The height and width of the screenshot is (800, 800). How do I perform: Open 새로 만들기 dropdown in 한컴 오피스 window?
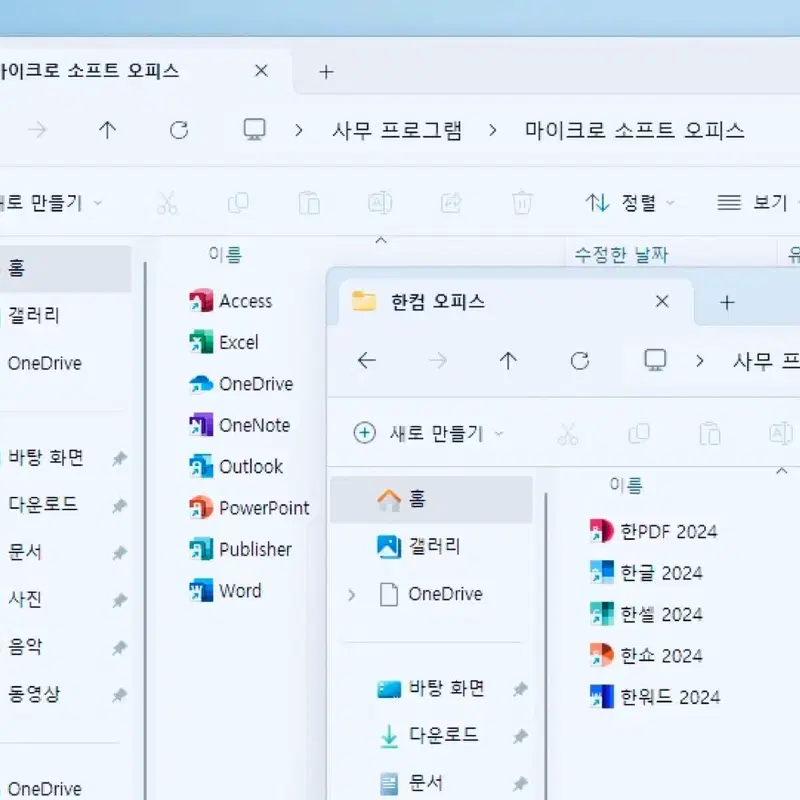[429, 433]
